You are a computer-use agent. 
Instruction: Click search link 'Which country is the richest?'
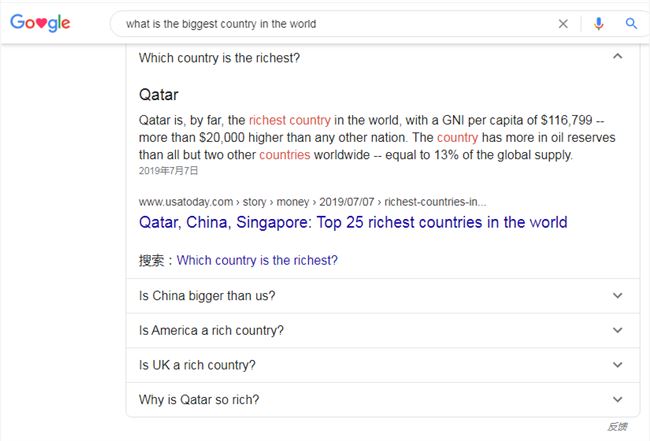257,260
